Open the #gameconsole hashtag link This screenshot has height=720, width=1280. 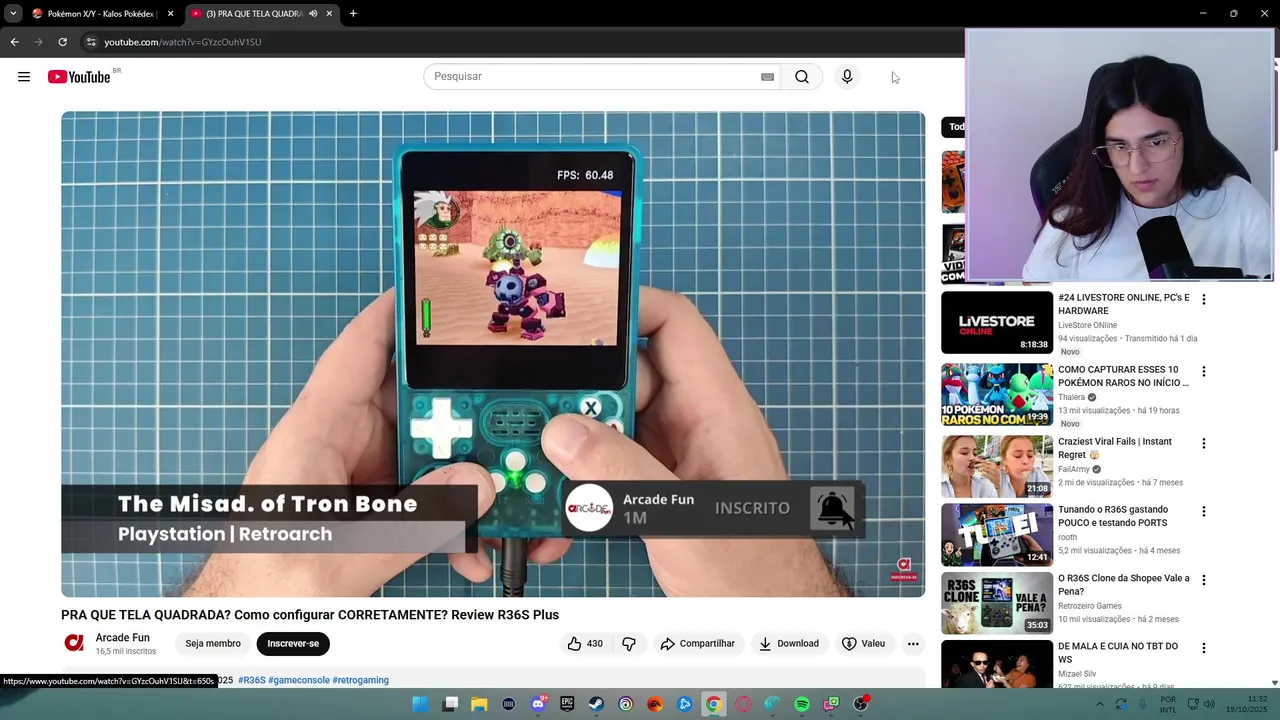(x=299, y=680)
